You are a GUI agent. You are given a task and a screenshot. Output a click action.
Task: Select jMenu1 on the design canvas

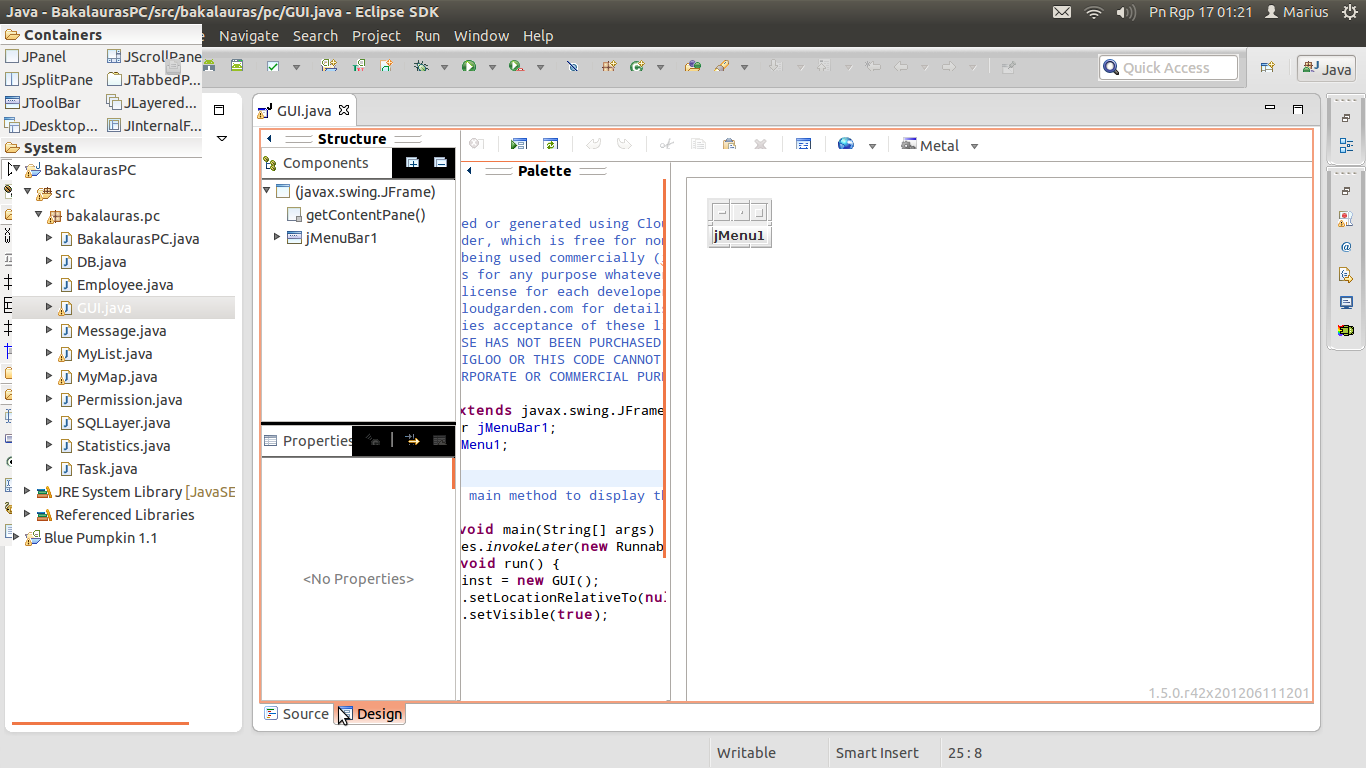739,236
